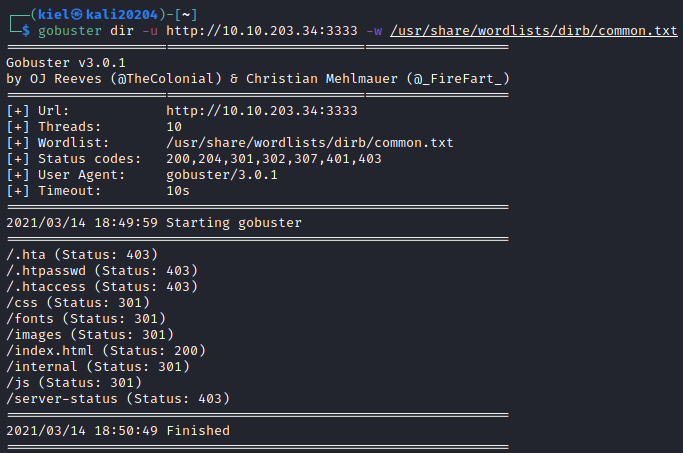Viewport: 683px width, 453px height.
Task: Click the Threads value 10
Action: [x=175, y=126]
